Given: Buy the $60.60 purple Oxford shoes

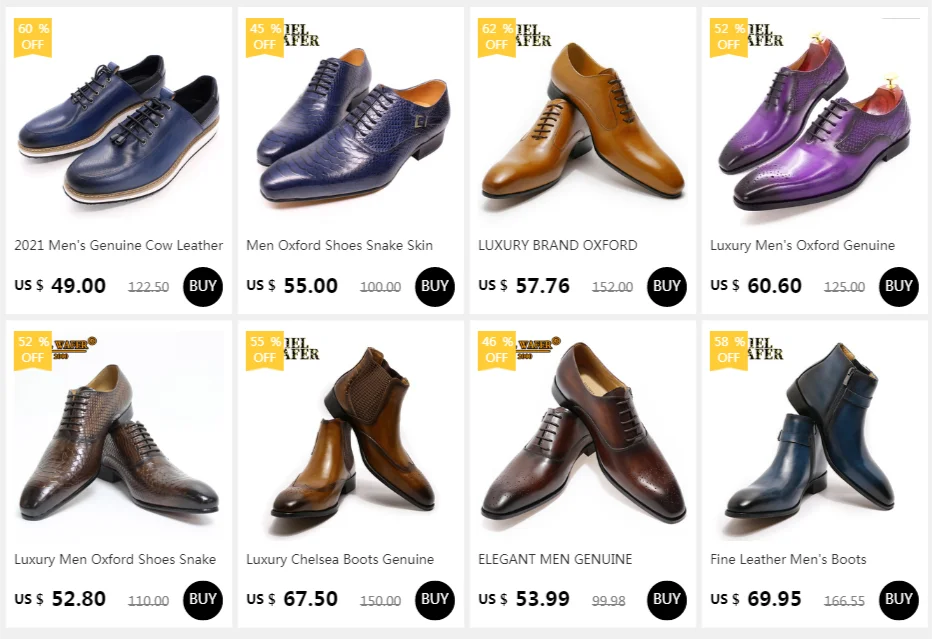Looking at the screenshot, I should [x=898, y=287].
